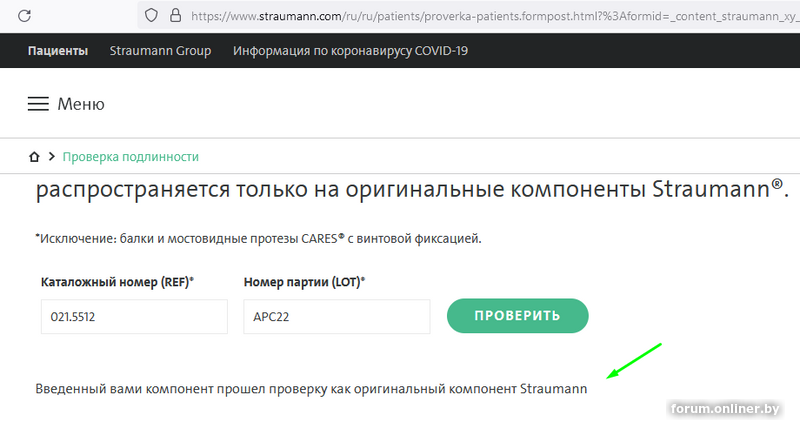The height and width of the screenshot is (430, 800).
Task: Click the green arrow annotation
Action: pyautogui.click(x=636, y=360)
